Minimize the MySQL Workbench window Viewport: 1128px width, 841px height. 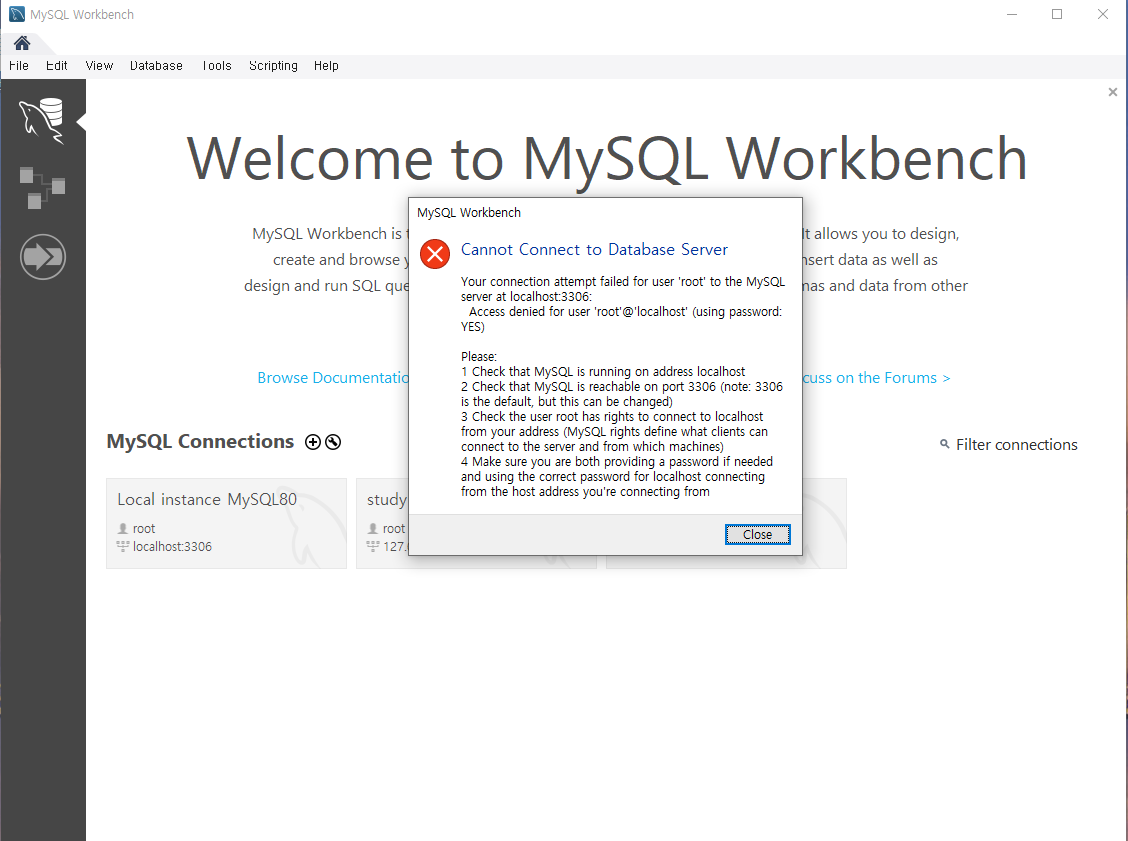click(1011, 14)
